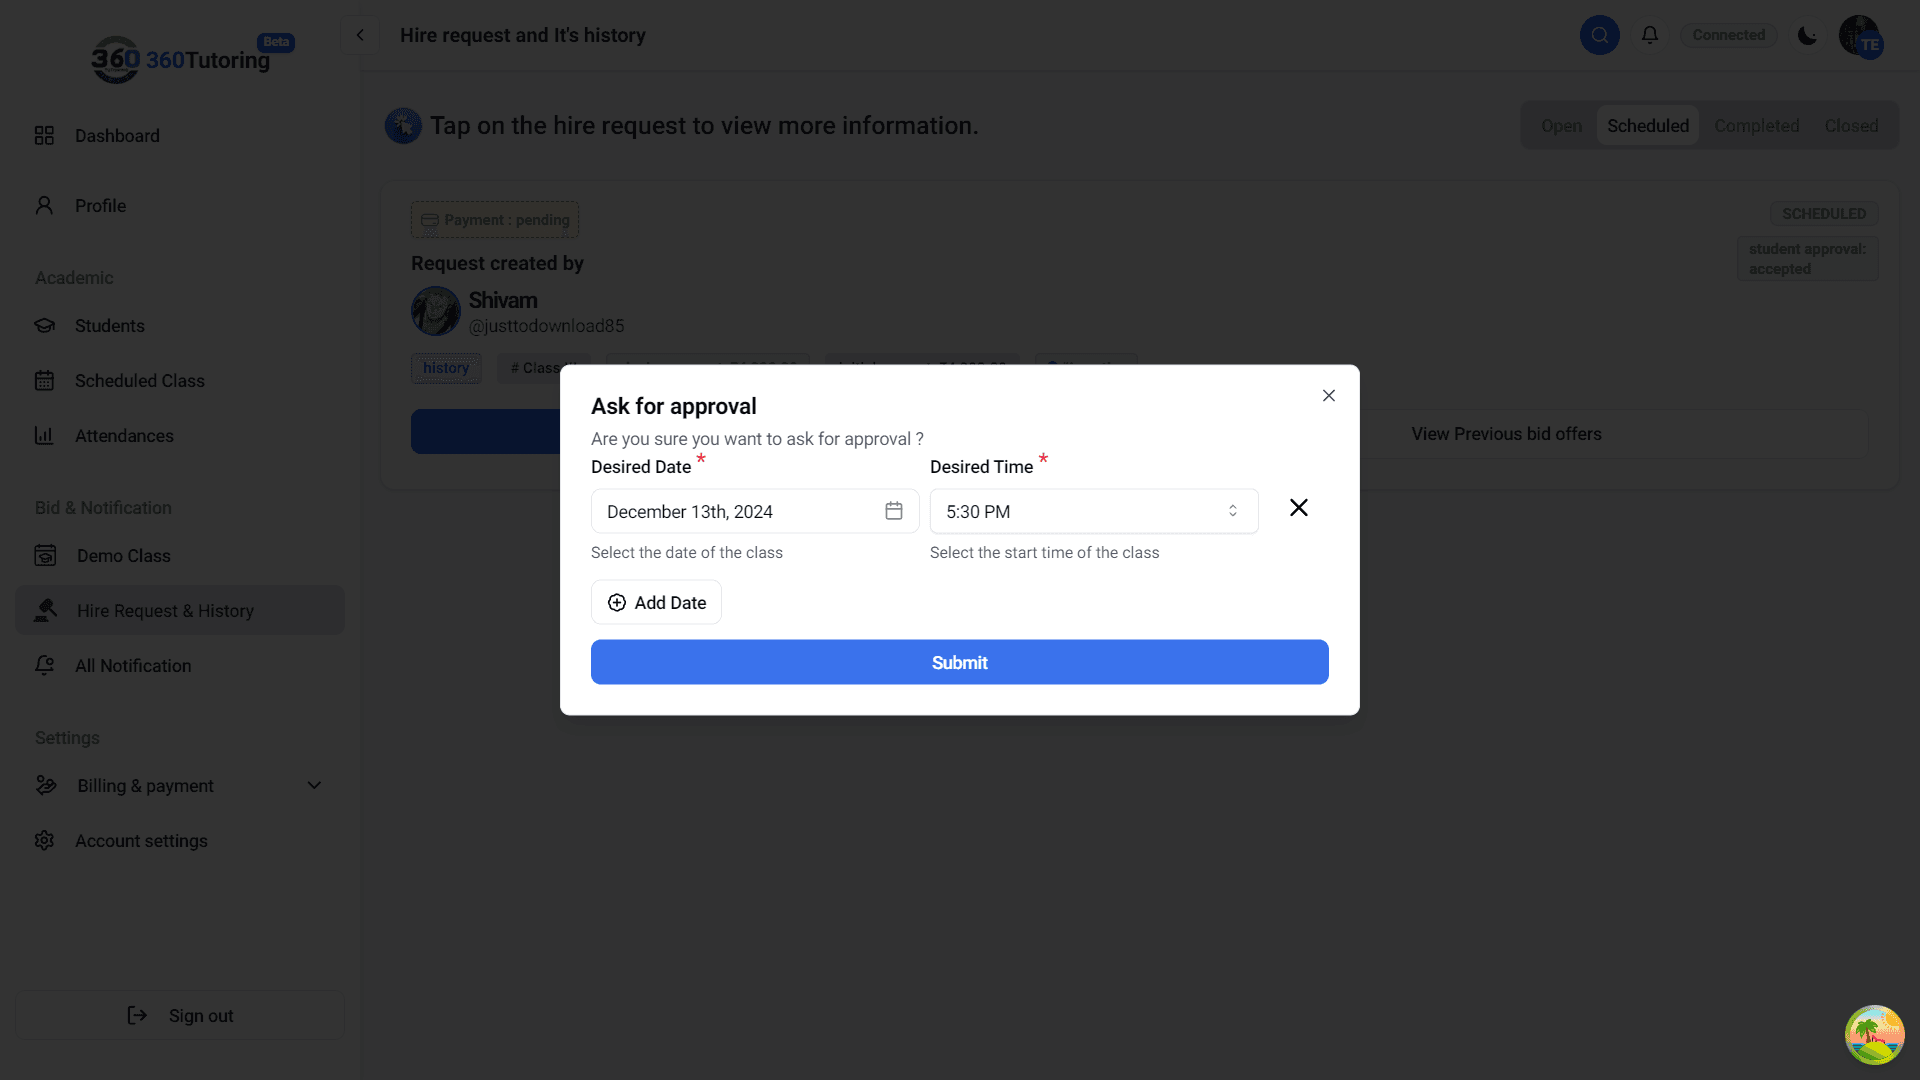Click the palm tree floating widget icon
The width and height of the screenshot is (1920, 1080).
coord(1874,1035)
